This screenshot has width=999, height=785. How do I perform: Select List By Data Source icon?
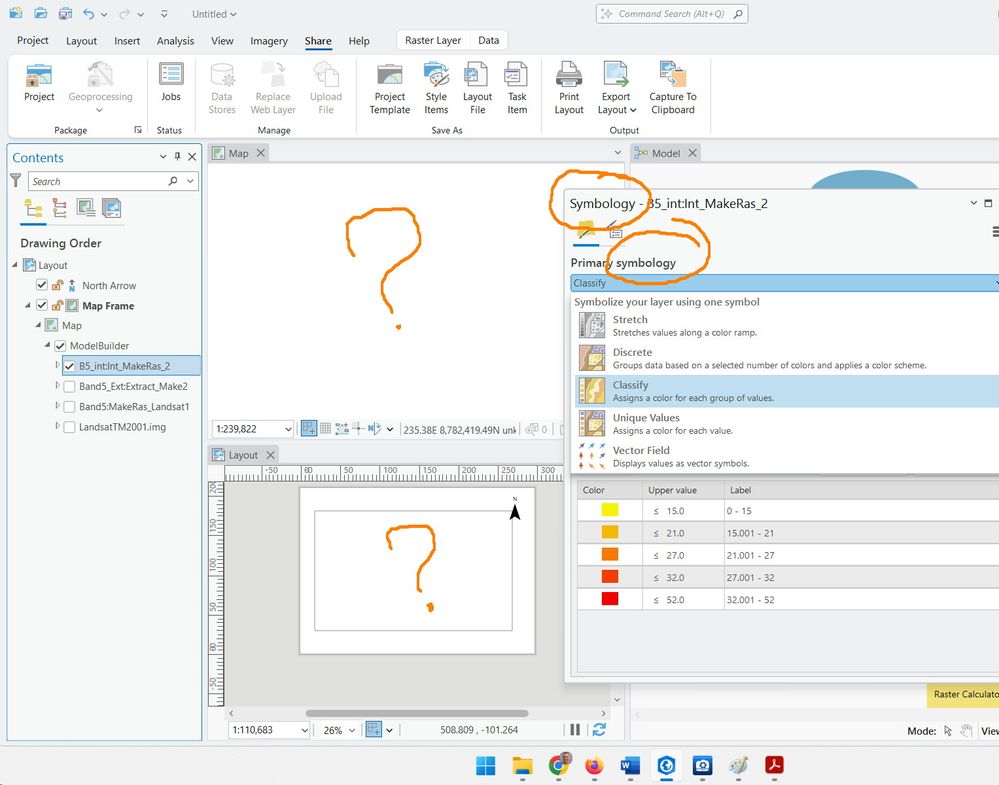click(59, 208)
